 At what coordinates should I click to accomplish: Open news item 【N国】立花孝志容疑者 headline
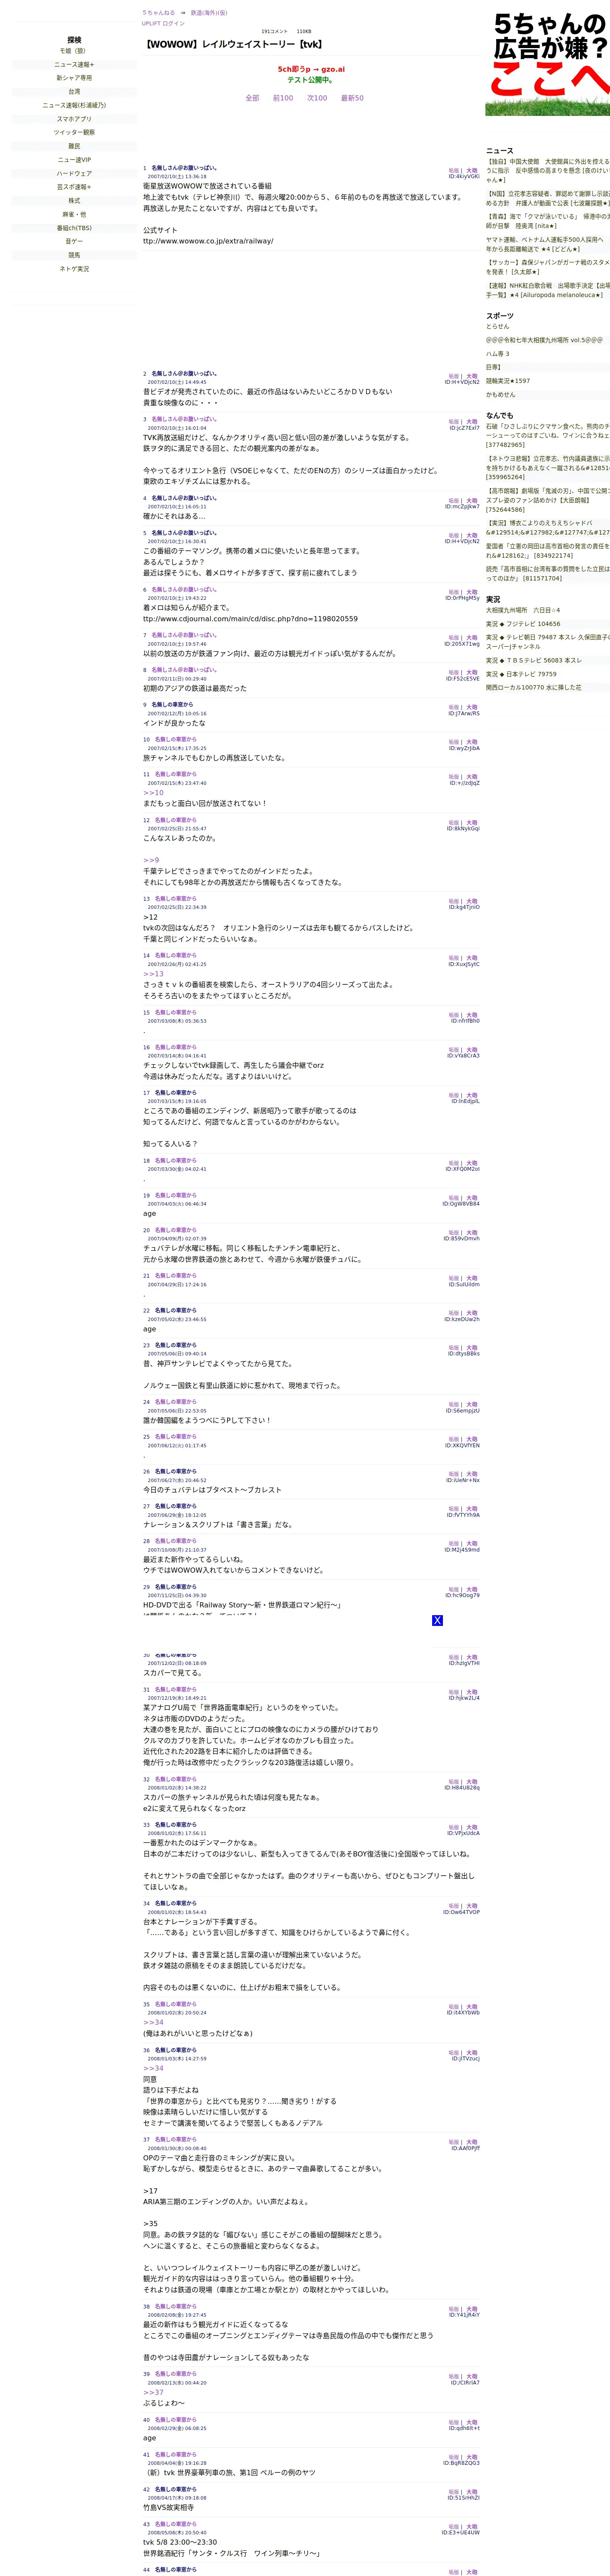pos(548,199)
